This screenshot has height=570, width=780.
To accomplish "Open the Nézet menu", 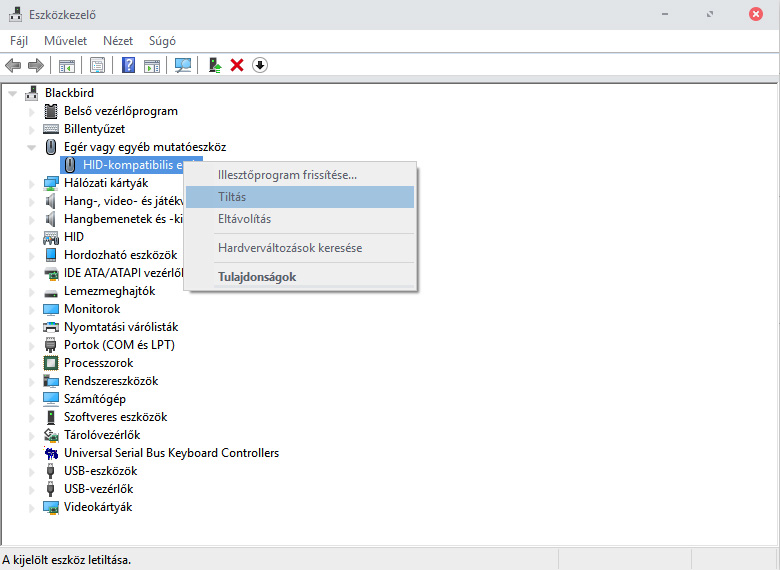I will 117,41.
